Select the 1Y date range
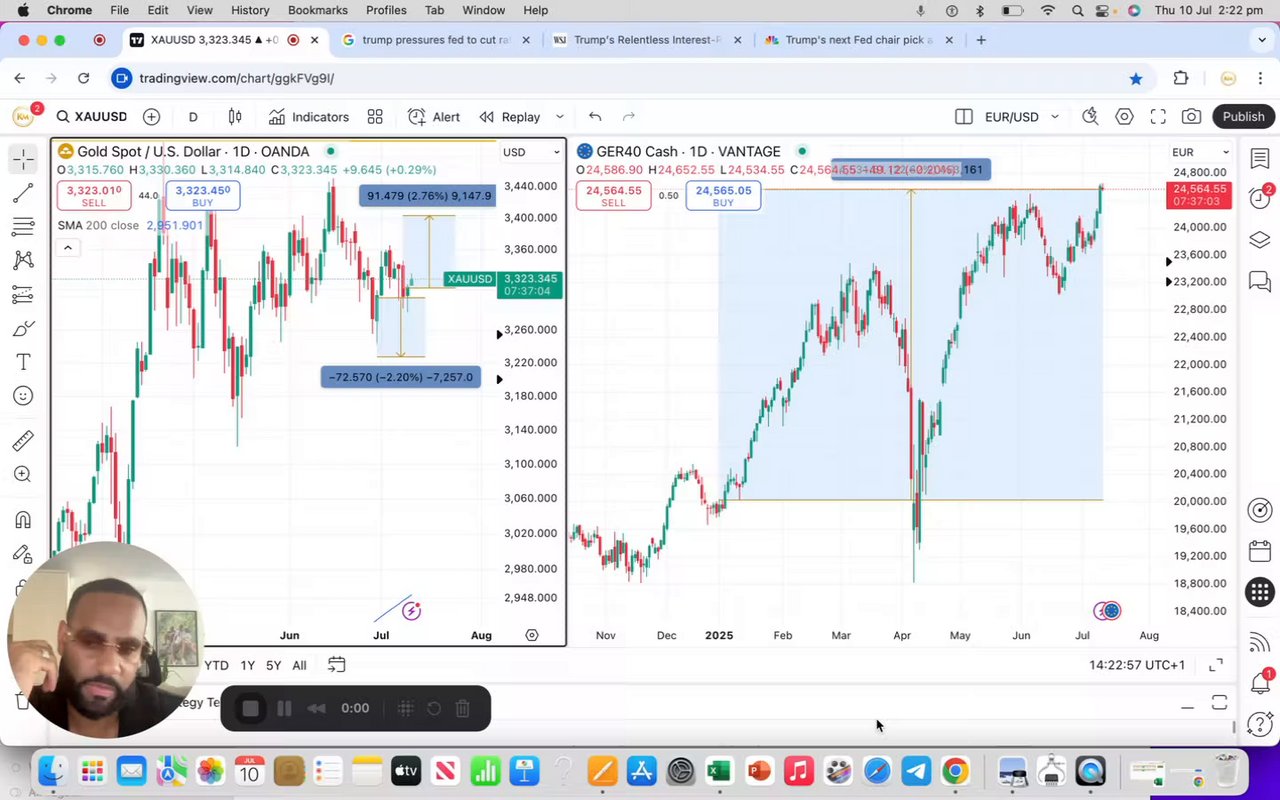The height and width of the screenshot is (800, 1280). click(x=247, y=665)
